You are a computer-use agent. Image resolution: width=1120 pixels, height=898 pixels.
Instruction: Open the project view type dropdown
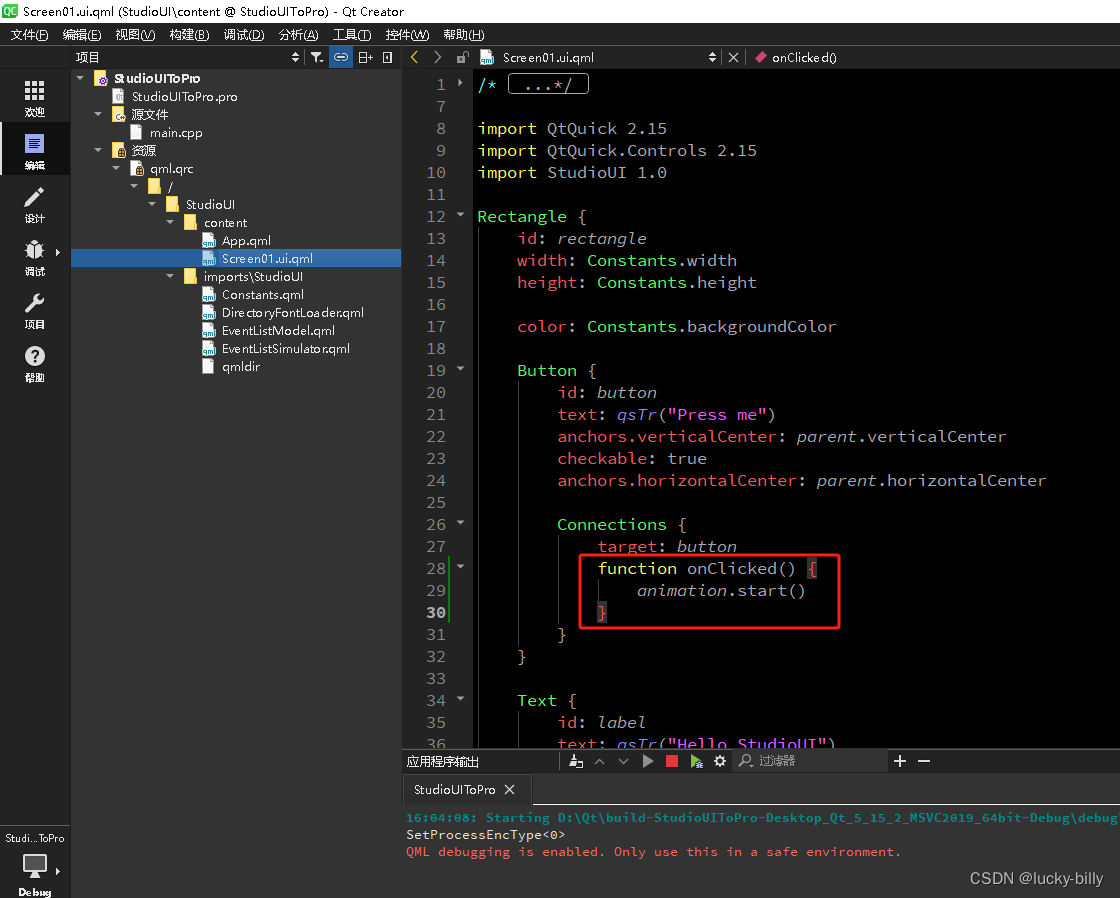(x=187, y=57)
